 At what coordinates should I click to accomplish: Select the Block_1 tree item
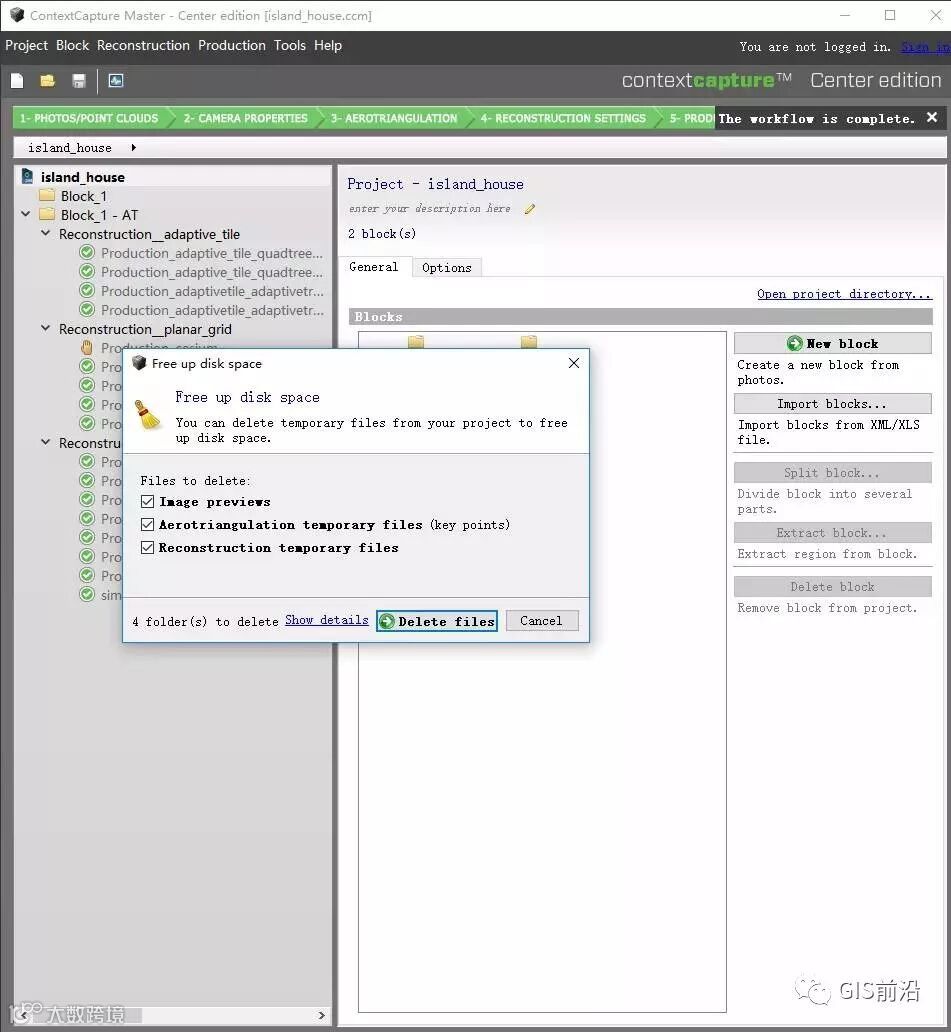click(x=84, y=196)
